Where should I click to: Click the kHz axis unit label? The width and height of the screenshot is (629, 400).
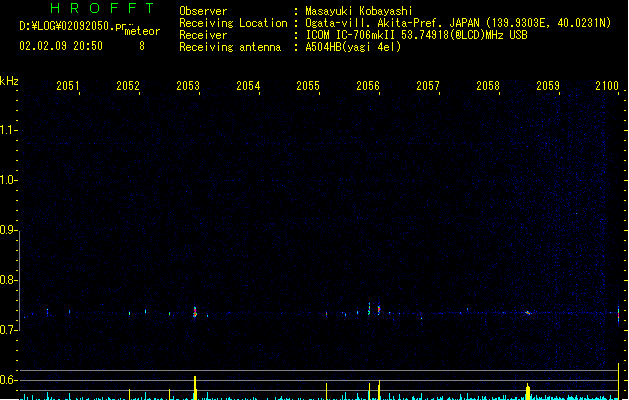[9, 81]
